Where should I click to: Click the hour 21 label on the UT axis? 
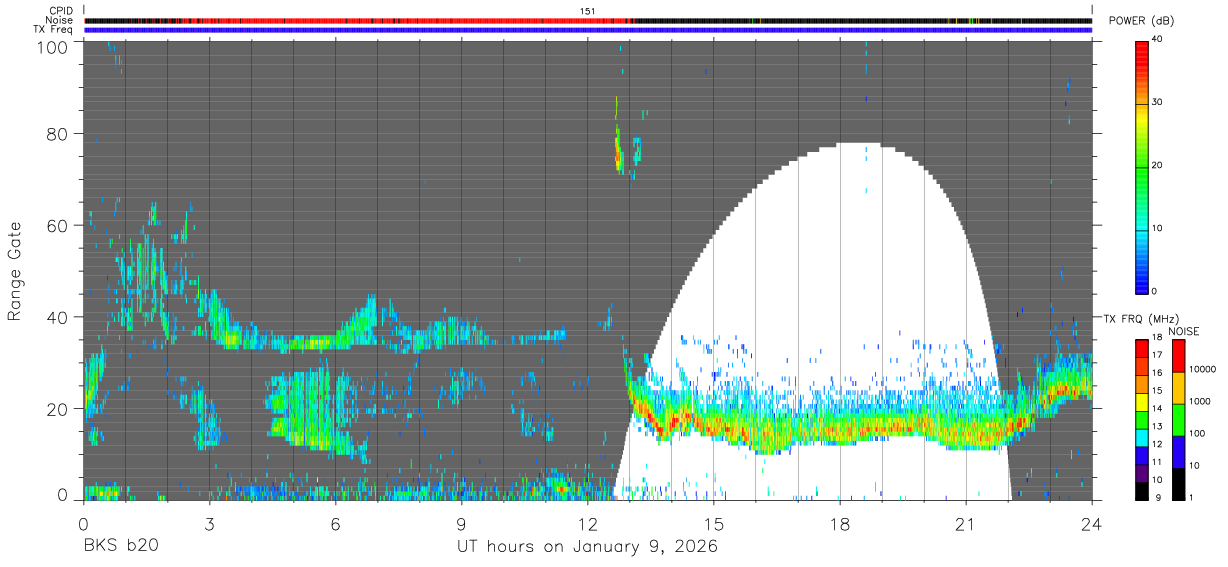pyautogui.click(x=966, y=524)
